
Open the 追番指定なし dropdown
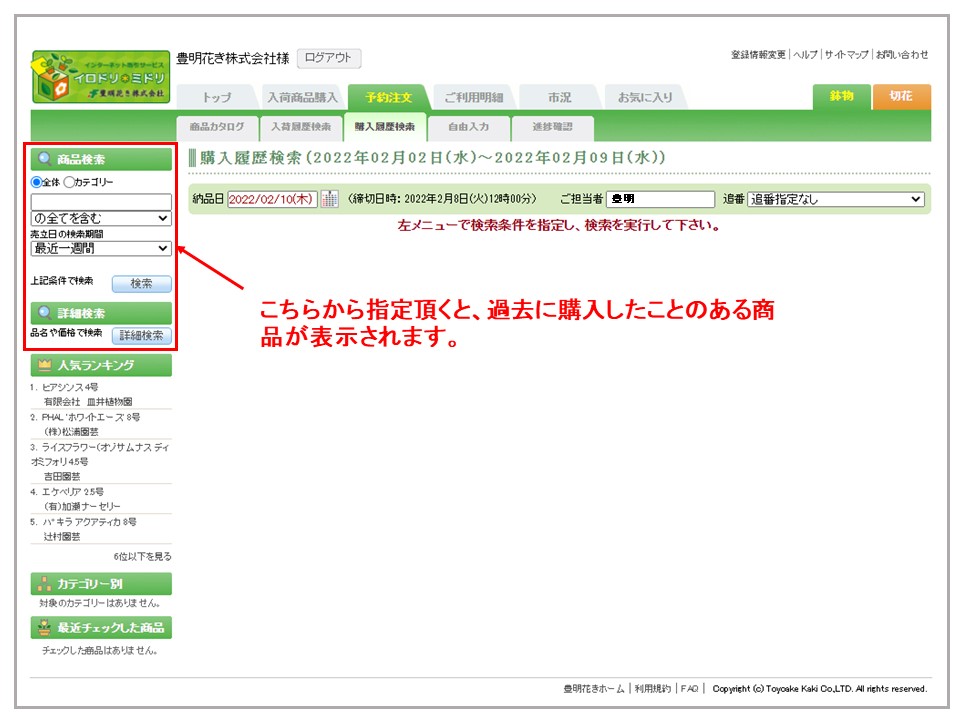(x=836, y=199)
